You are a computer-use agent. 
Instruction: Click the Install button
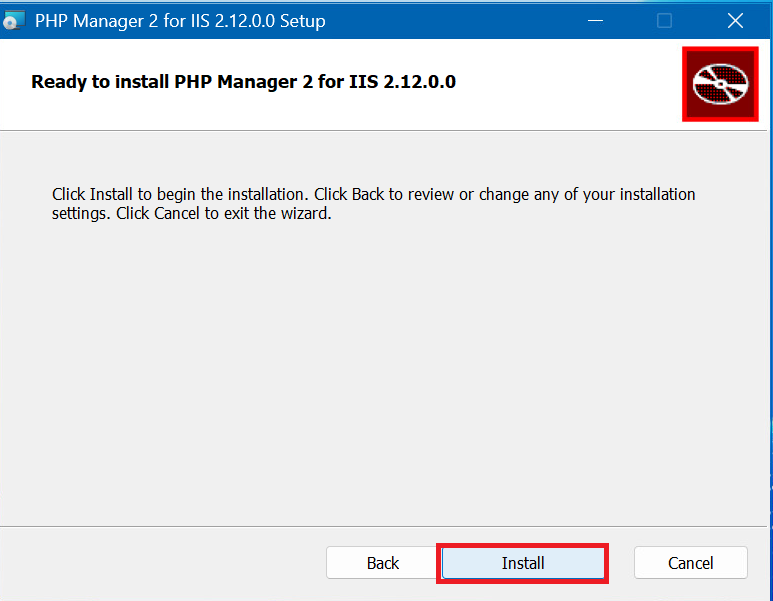click(522, 563)
